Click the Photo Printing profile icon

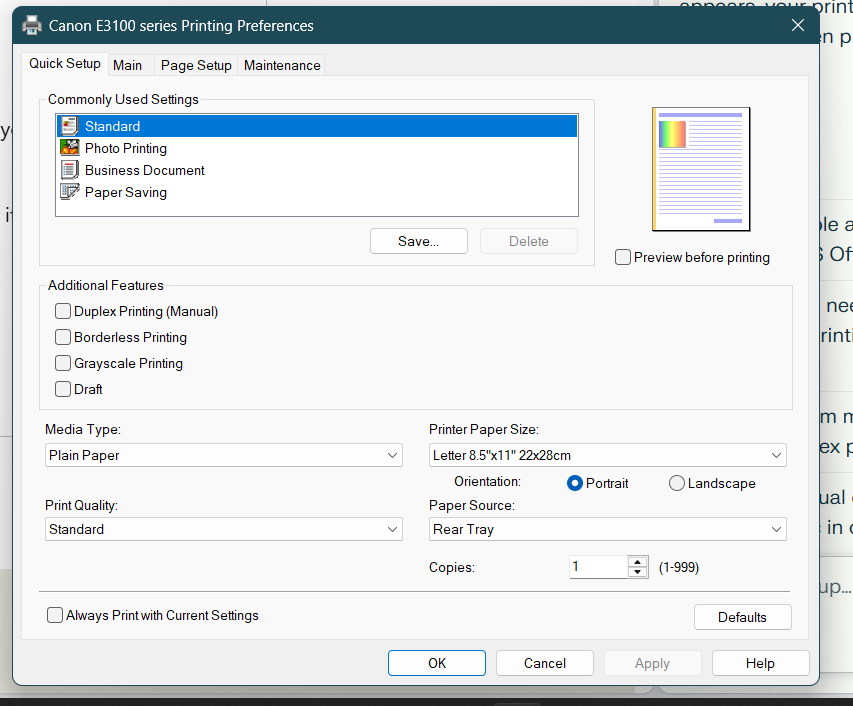[x=70, y=148]
